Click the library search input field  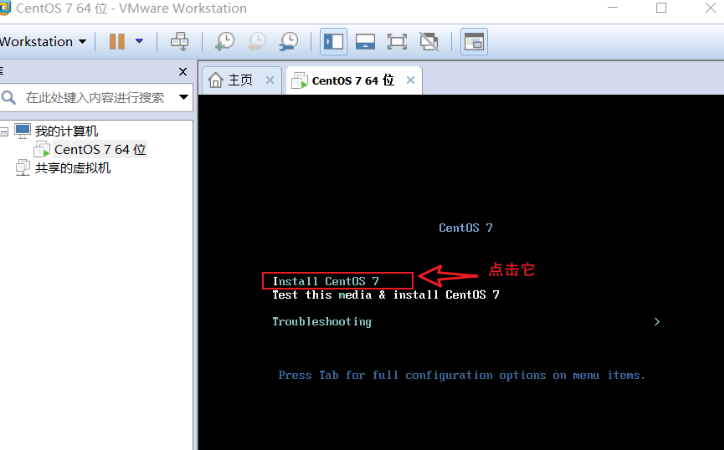pyautogui.click(x=95, y=97)
